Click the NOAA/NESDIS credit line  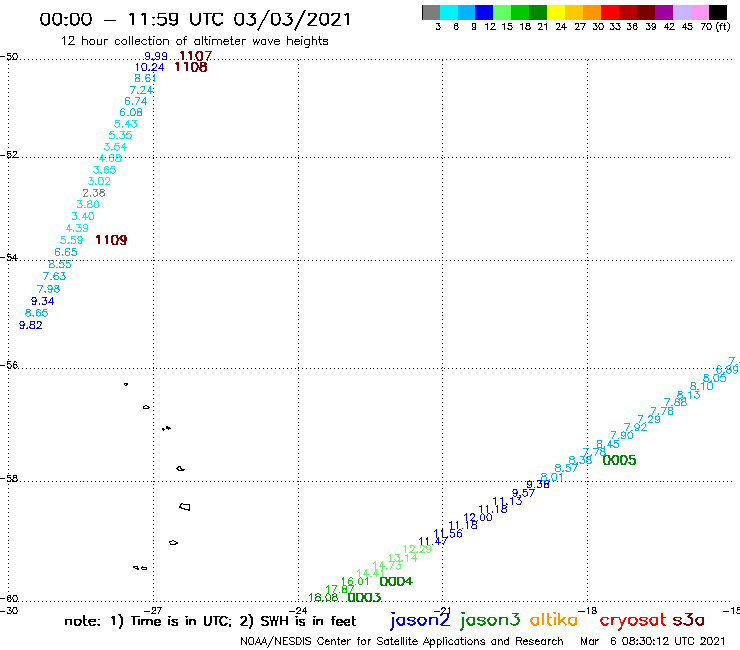click(x=402, y=641)
